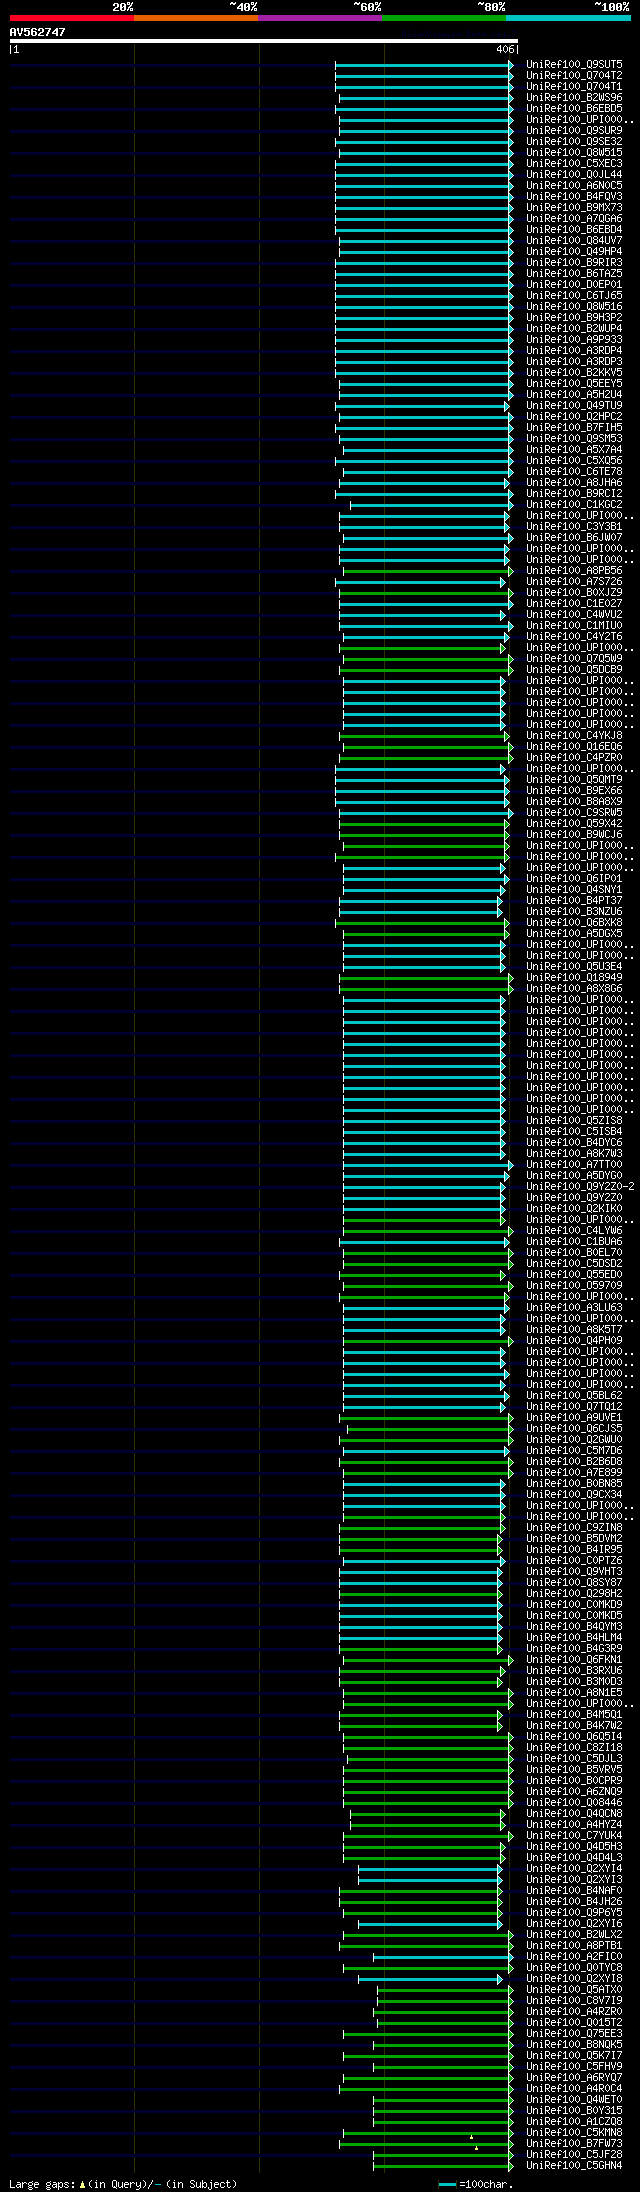Open entry UniRef100_C6TJ65
The height and width of the screenshot is (2192, 640).
[x=574, y=296]
